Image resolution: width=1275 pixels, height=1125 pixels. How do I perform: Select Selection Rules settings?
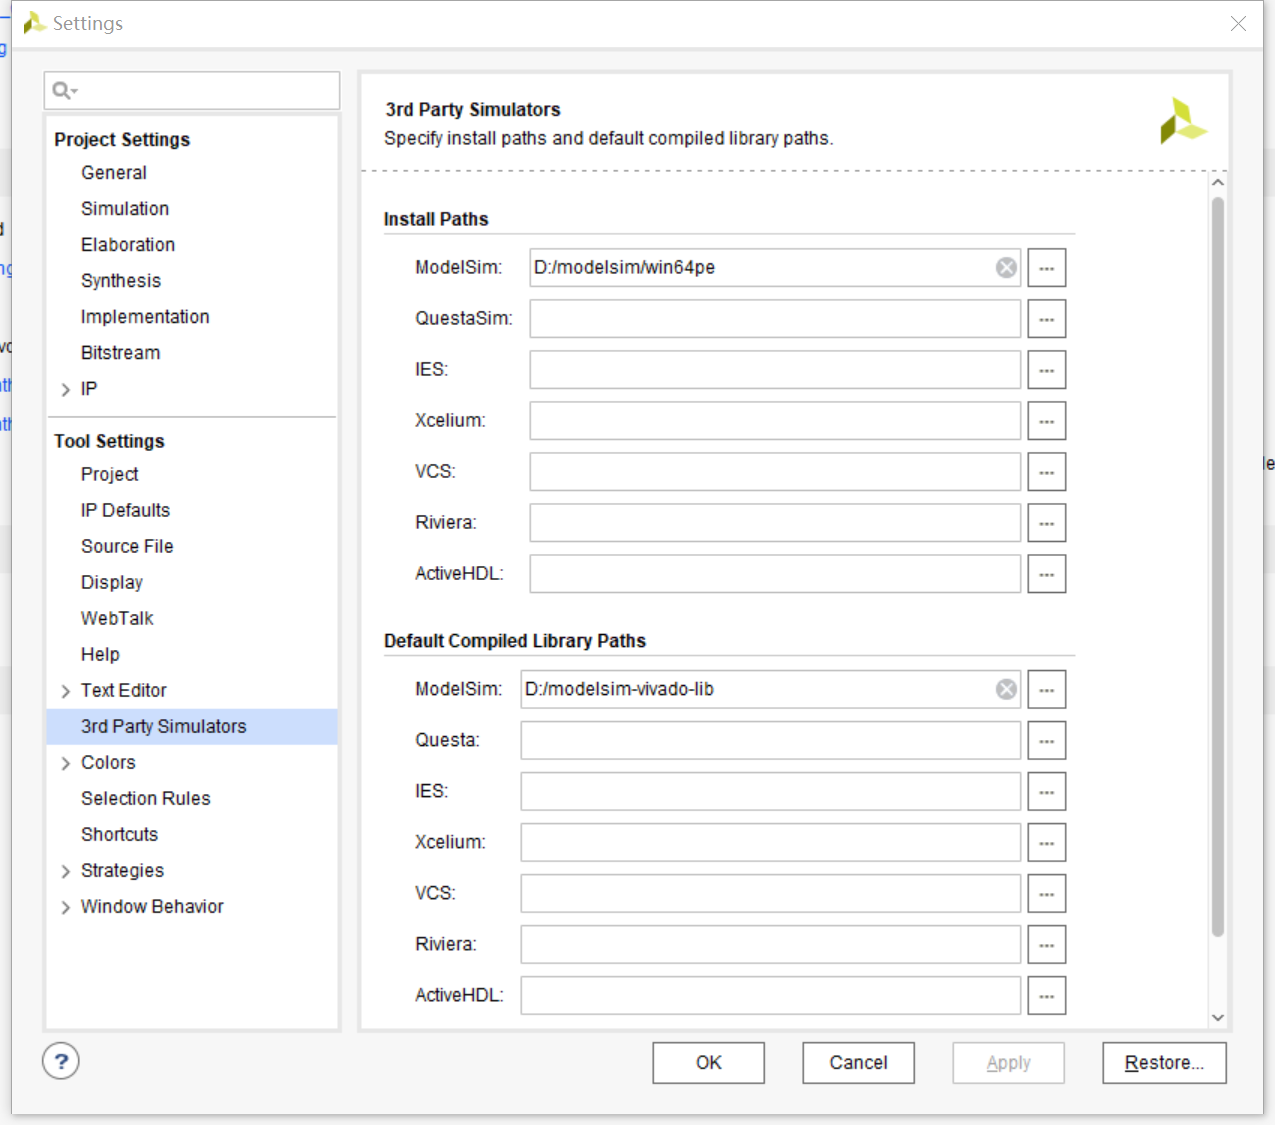[146, 799]
